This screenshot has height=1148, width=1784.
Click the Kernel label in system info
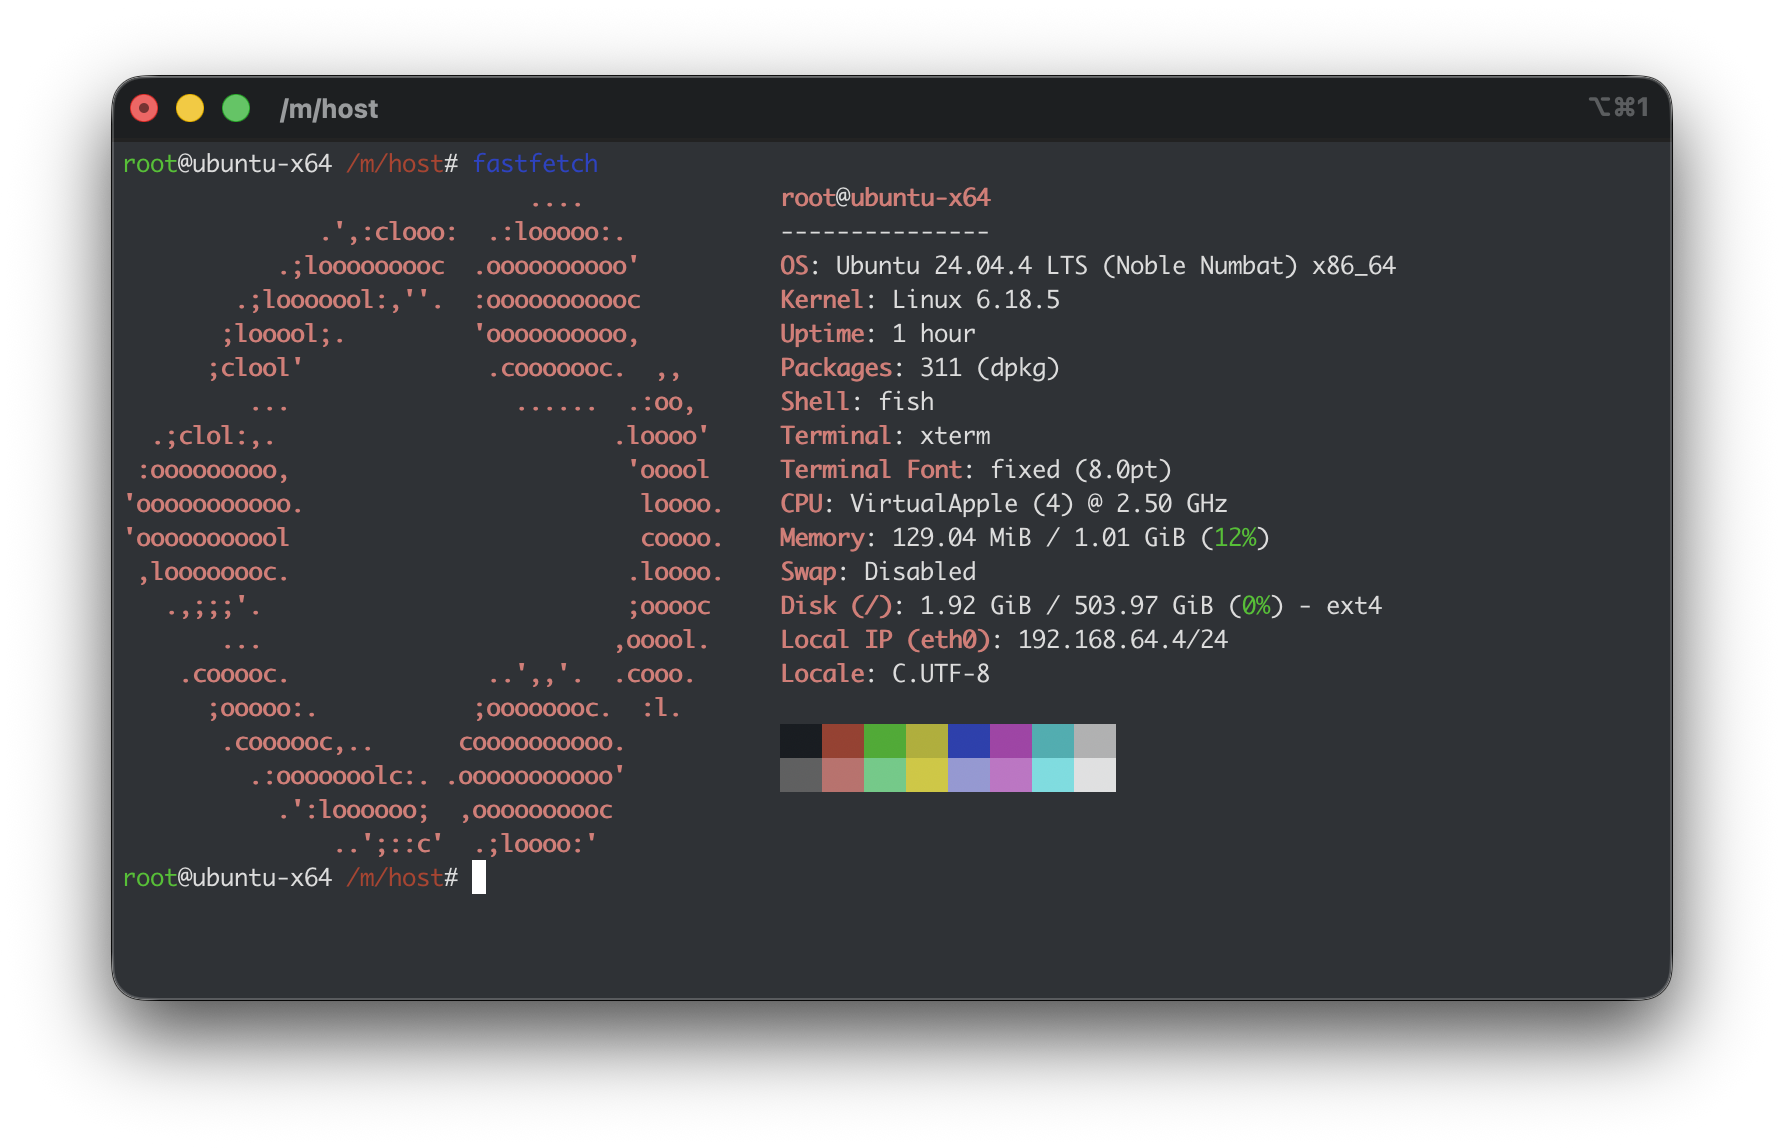click(821, 300)
